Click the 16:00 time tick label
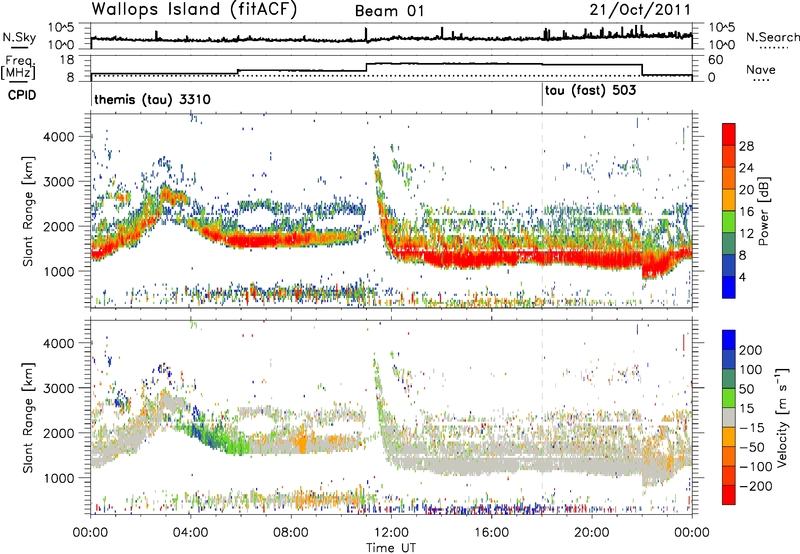This screenshot has width=800, height=554. (491, 533)
